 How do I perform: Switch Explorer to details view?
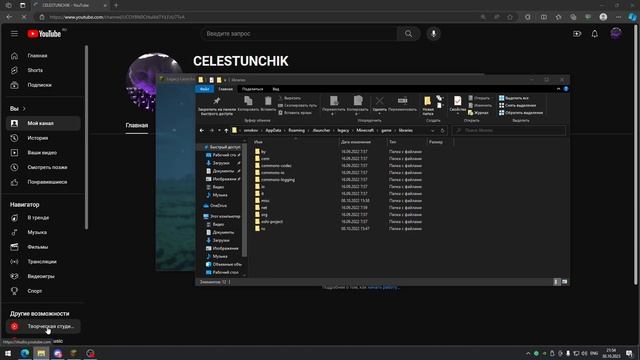click(x=557, y=282)
